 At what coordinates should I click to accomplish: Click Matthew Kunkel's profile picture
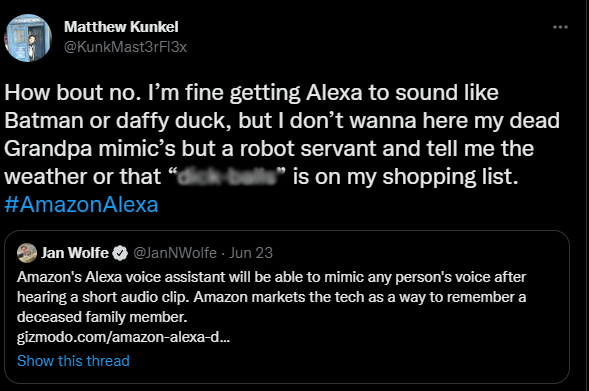[x=28, y=38]
